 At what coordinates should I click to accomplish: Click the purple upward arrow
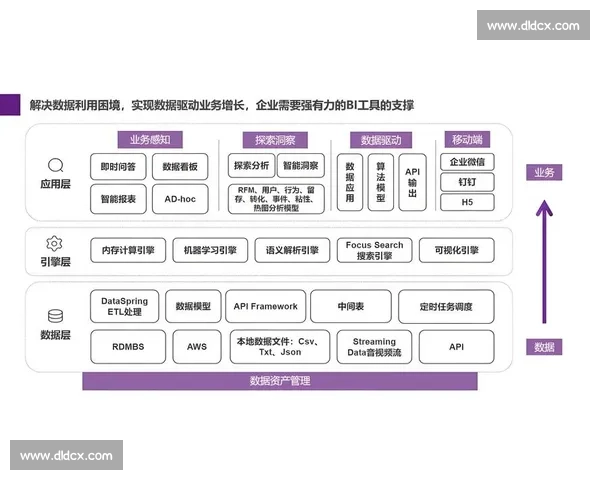pyautogui.click(x=544, y=260)
